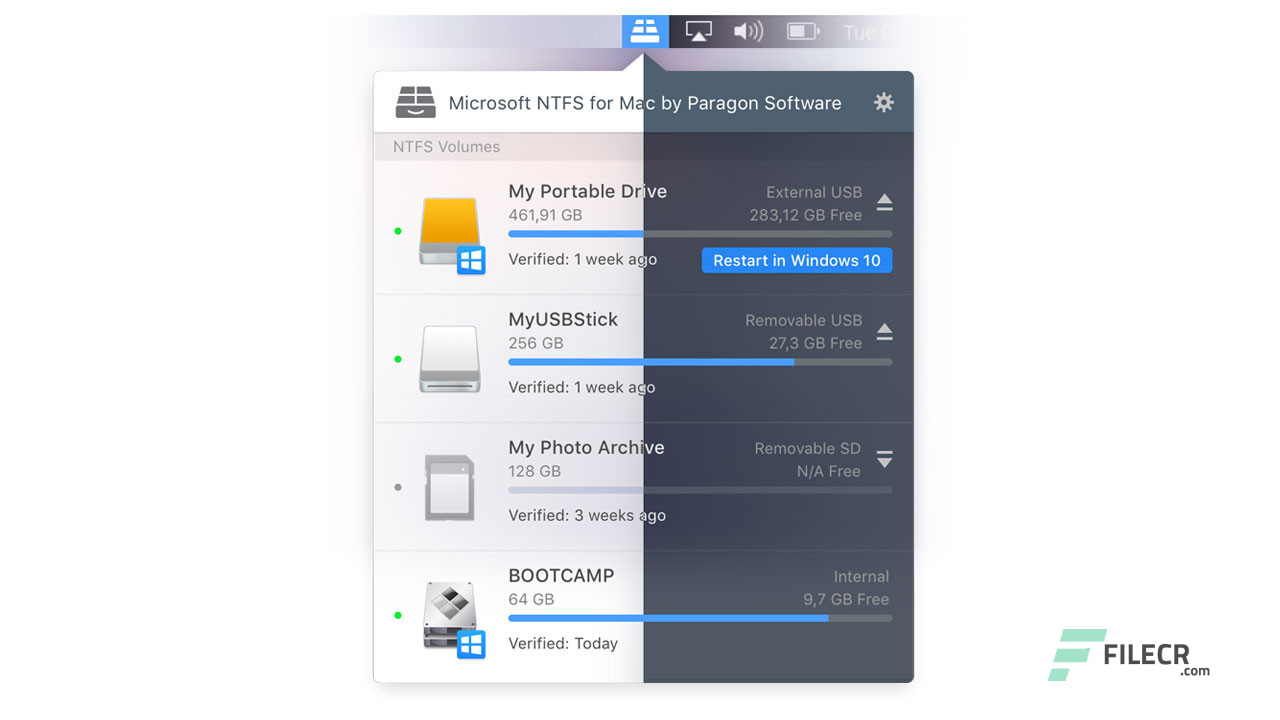Click the 'NTFS Volumes' section header

point(446,147)
